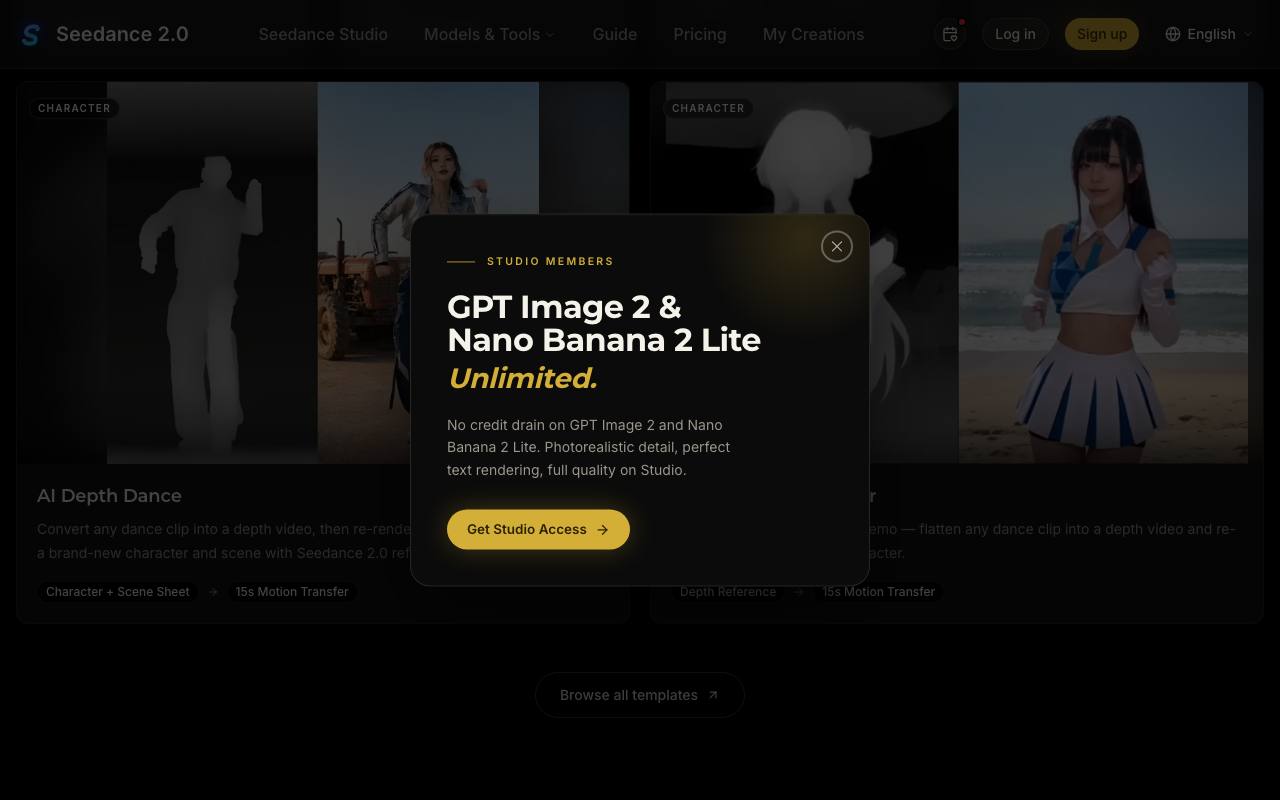Click the Sign up button
This screenshot has width=1280, height=800.
(x=1102, y=34)
